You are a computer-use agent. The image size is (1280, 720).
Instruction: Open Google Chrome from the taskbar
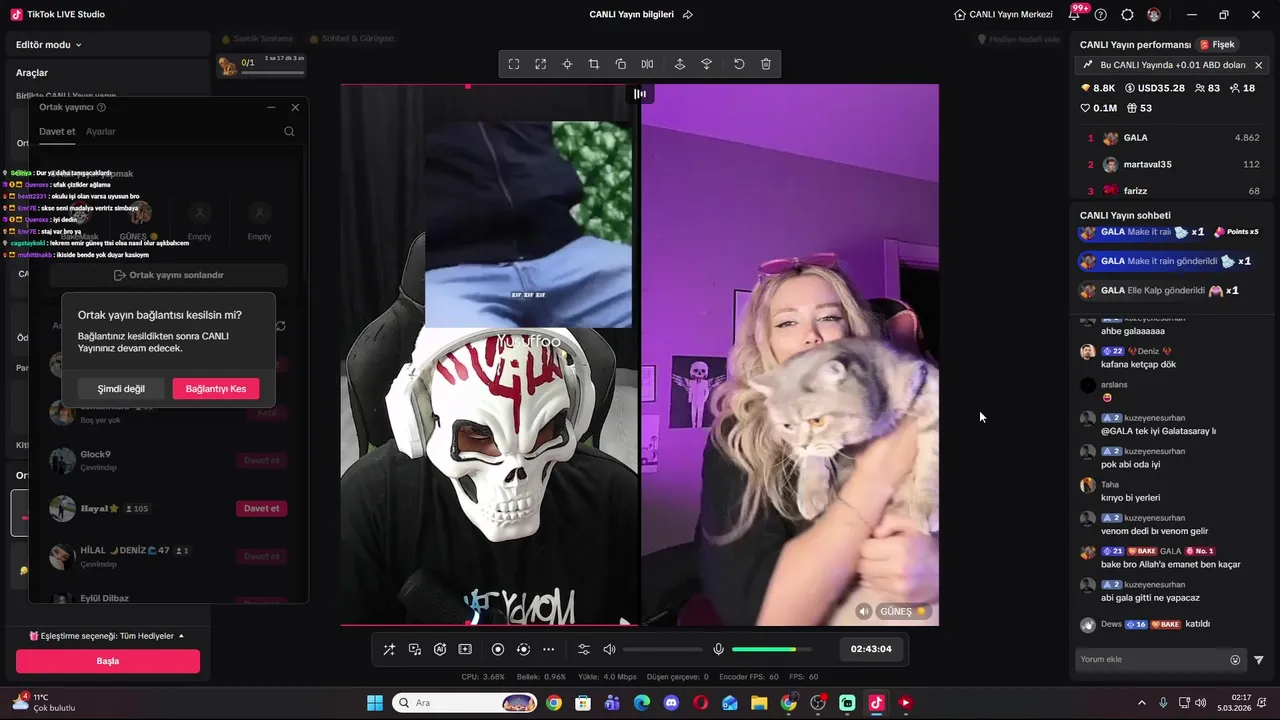click(x=554, y=703)
